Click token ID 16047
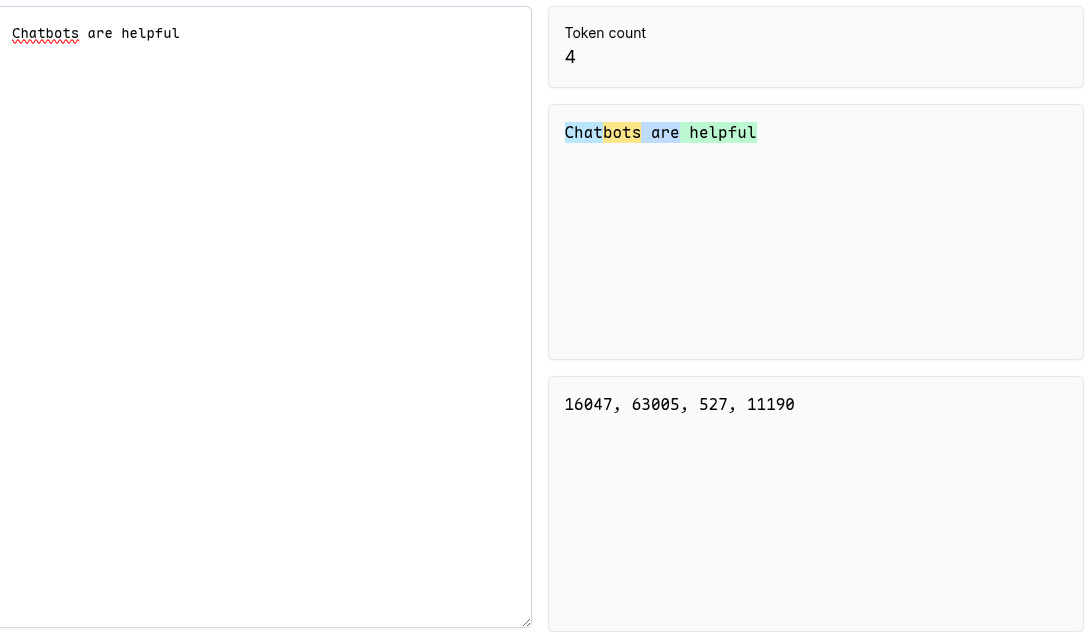 click(588, 404)
